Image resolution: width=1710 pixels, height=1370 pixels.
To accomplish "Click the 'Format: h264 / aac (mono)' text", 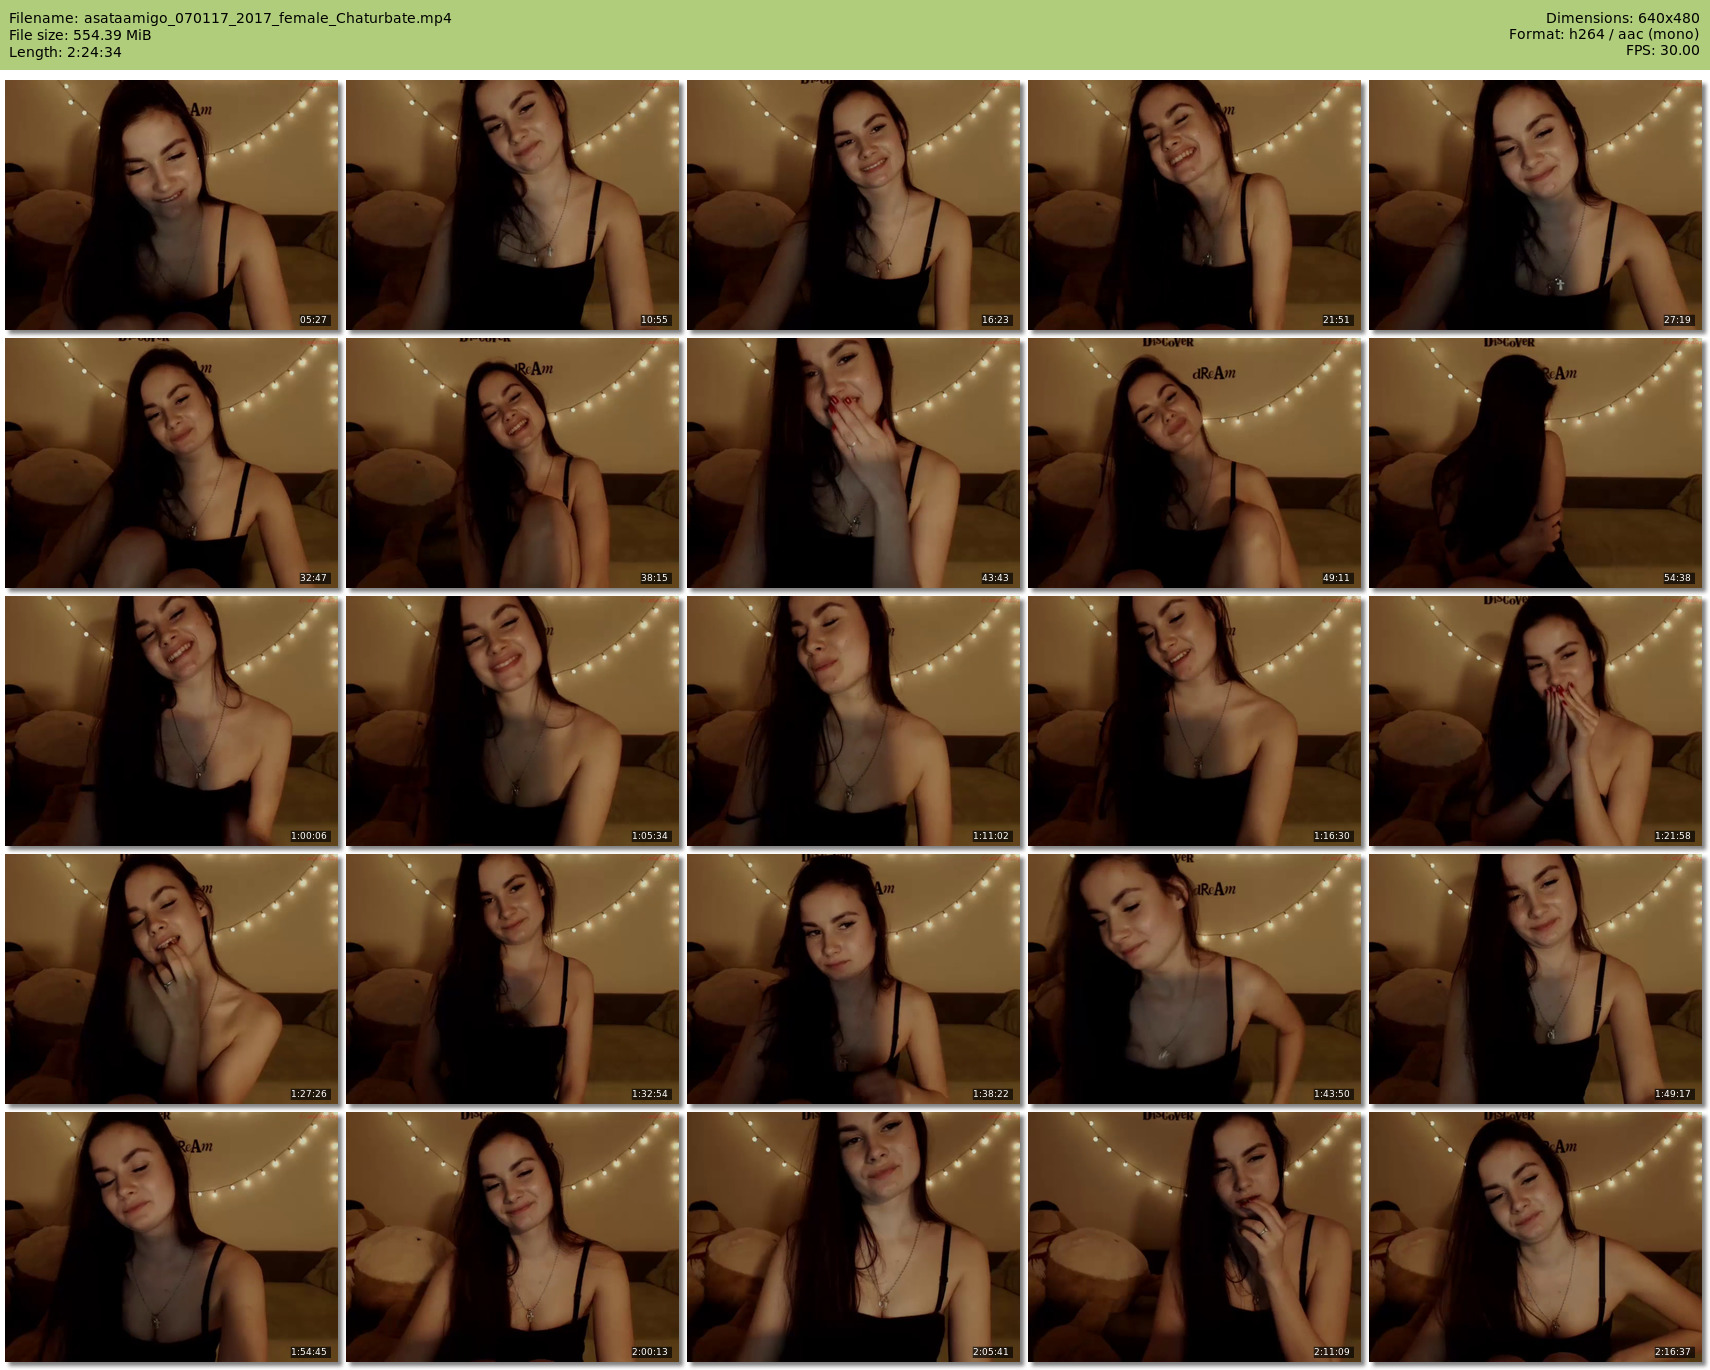I will pyautogui.click(x=1604, y=34).
